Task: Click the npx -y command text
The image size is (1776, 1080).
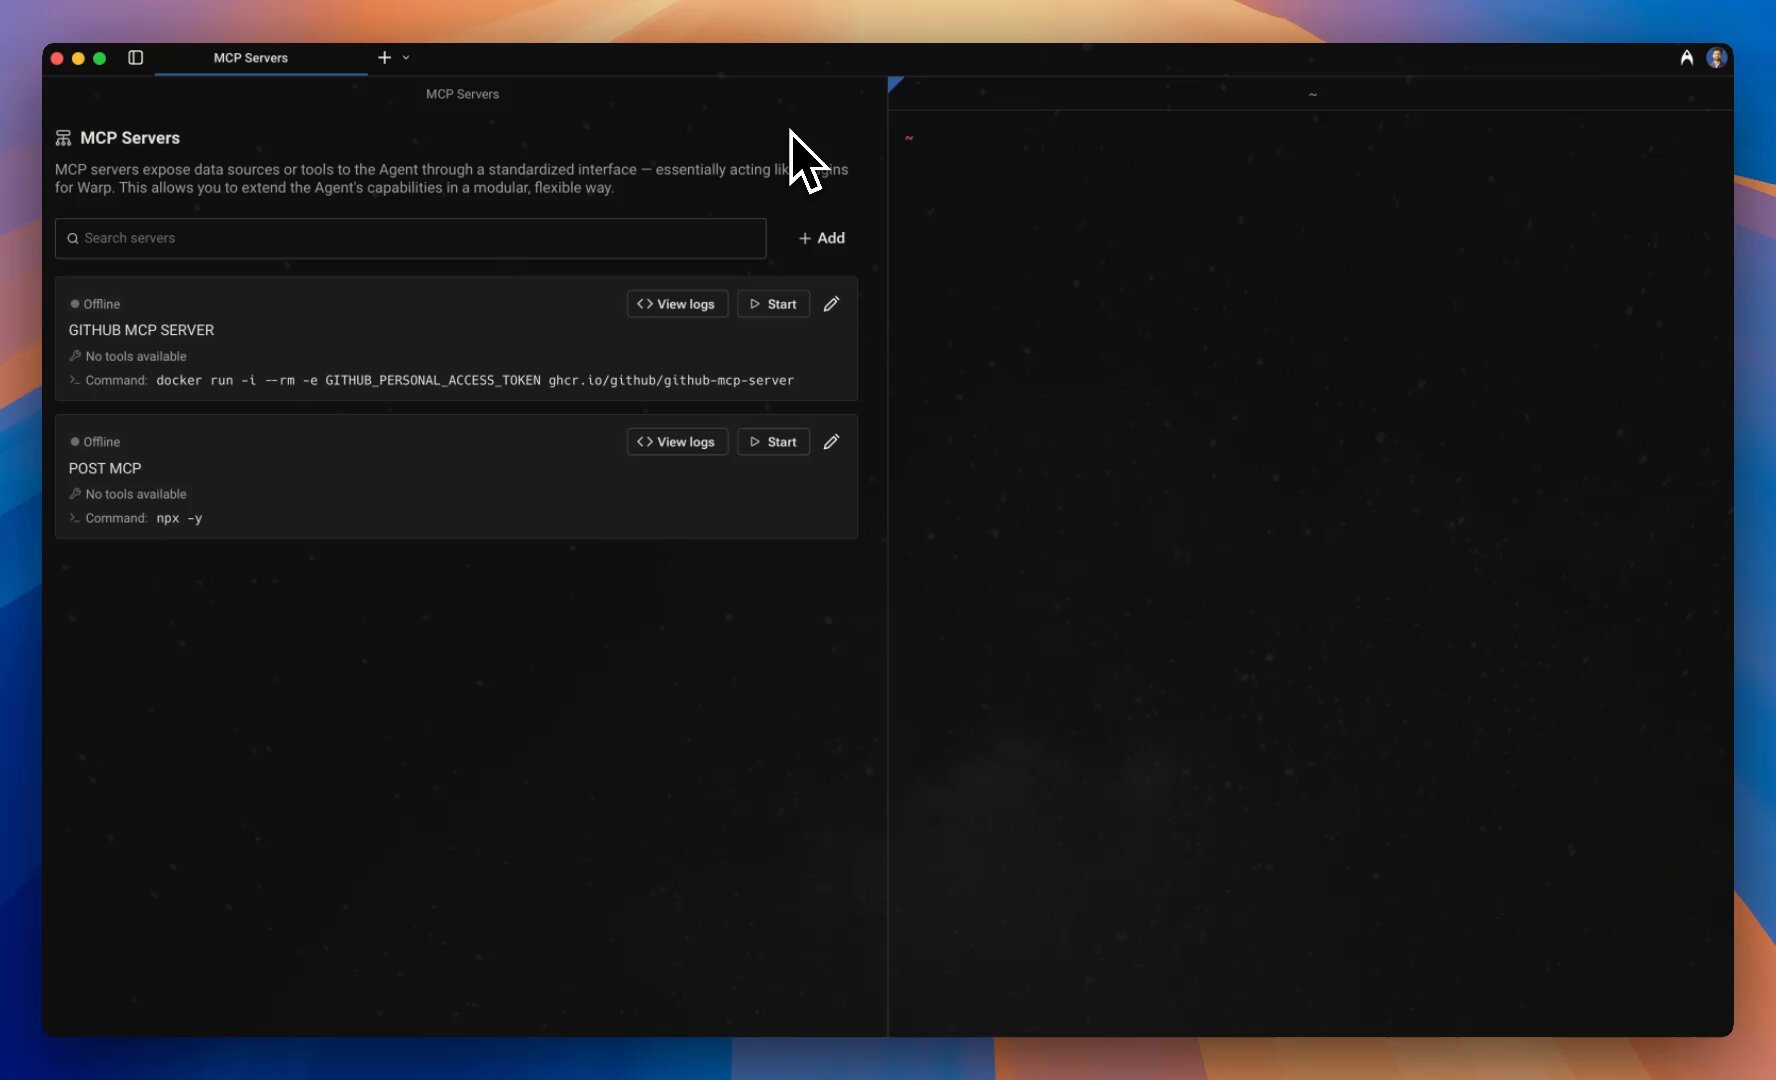Action: pos(179,518)
